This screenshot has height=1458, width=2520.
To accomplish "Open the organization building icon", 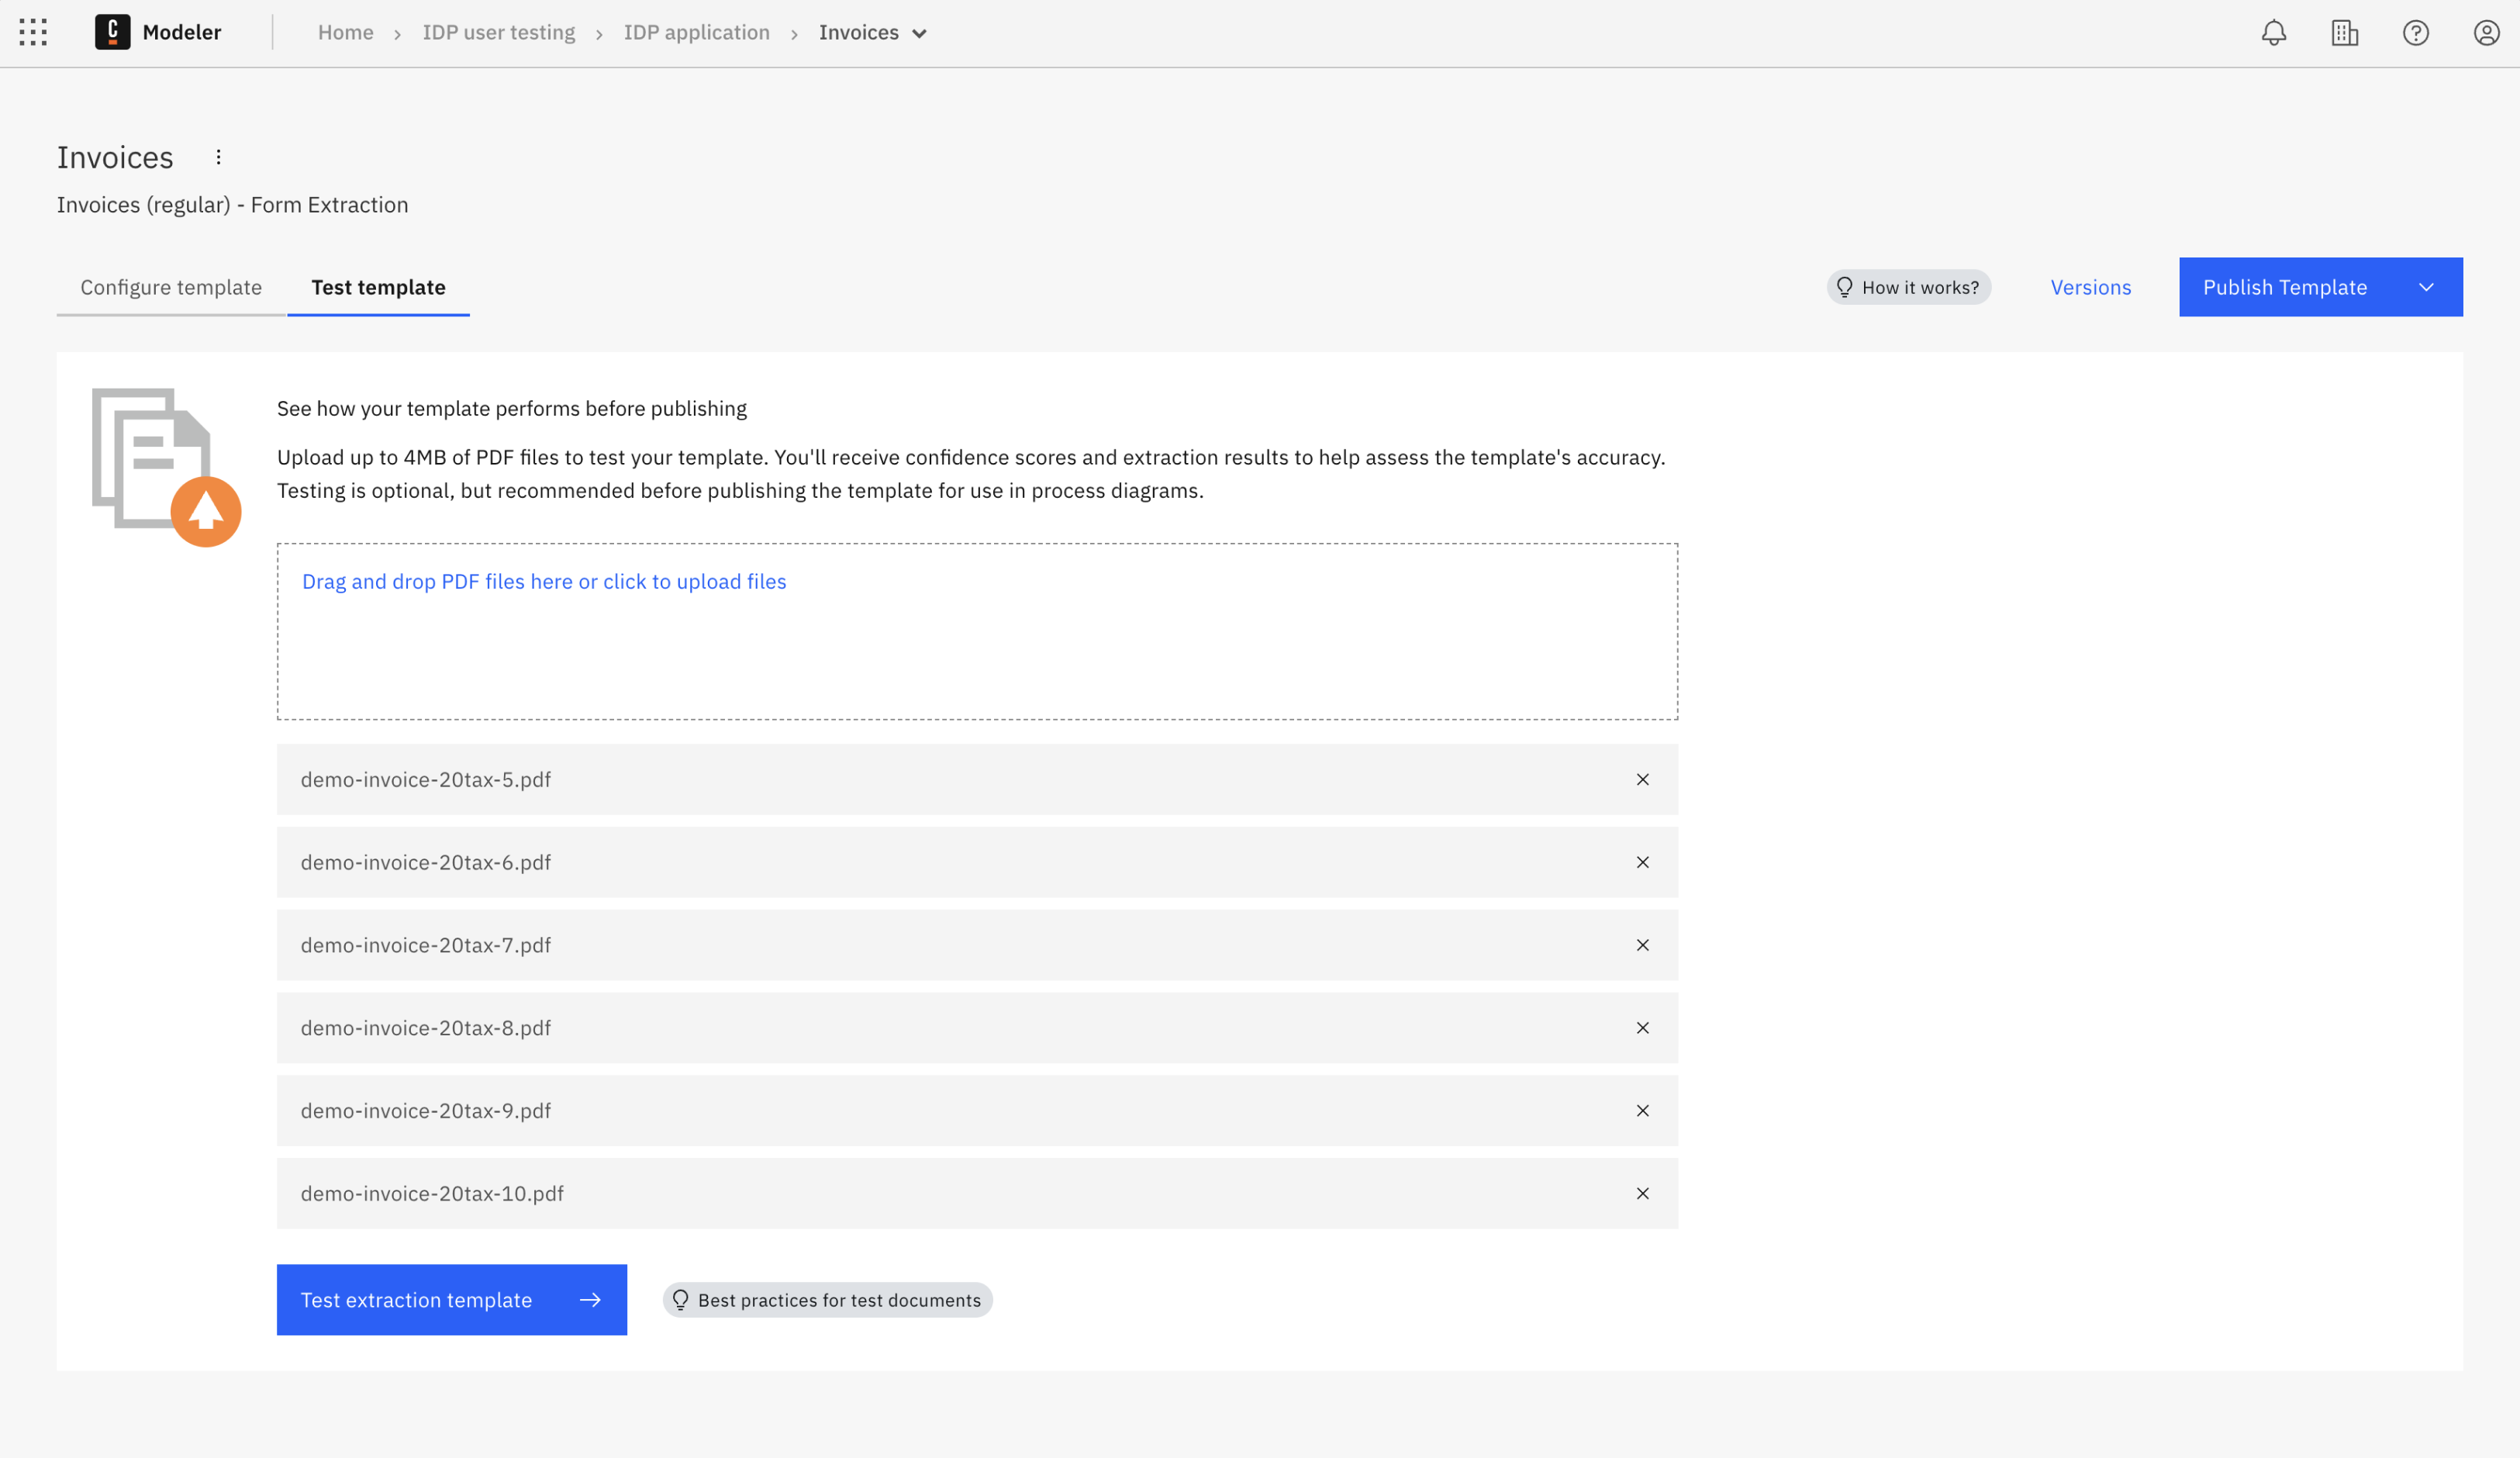I will [2344, 33].
